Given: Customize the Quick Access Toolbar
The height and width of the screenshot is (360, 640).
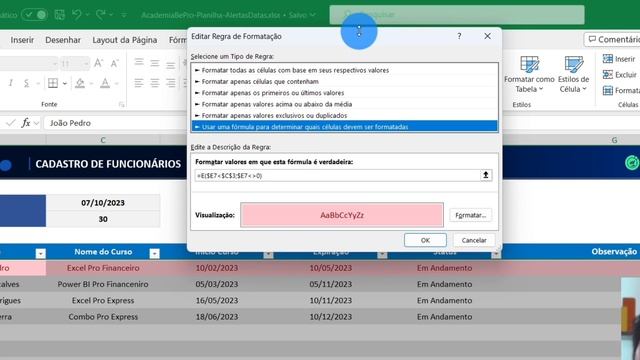Looking at the screenshot, I should [x=124, y=15].
